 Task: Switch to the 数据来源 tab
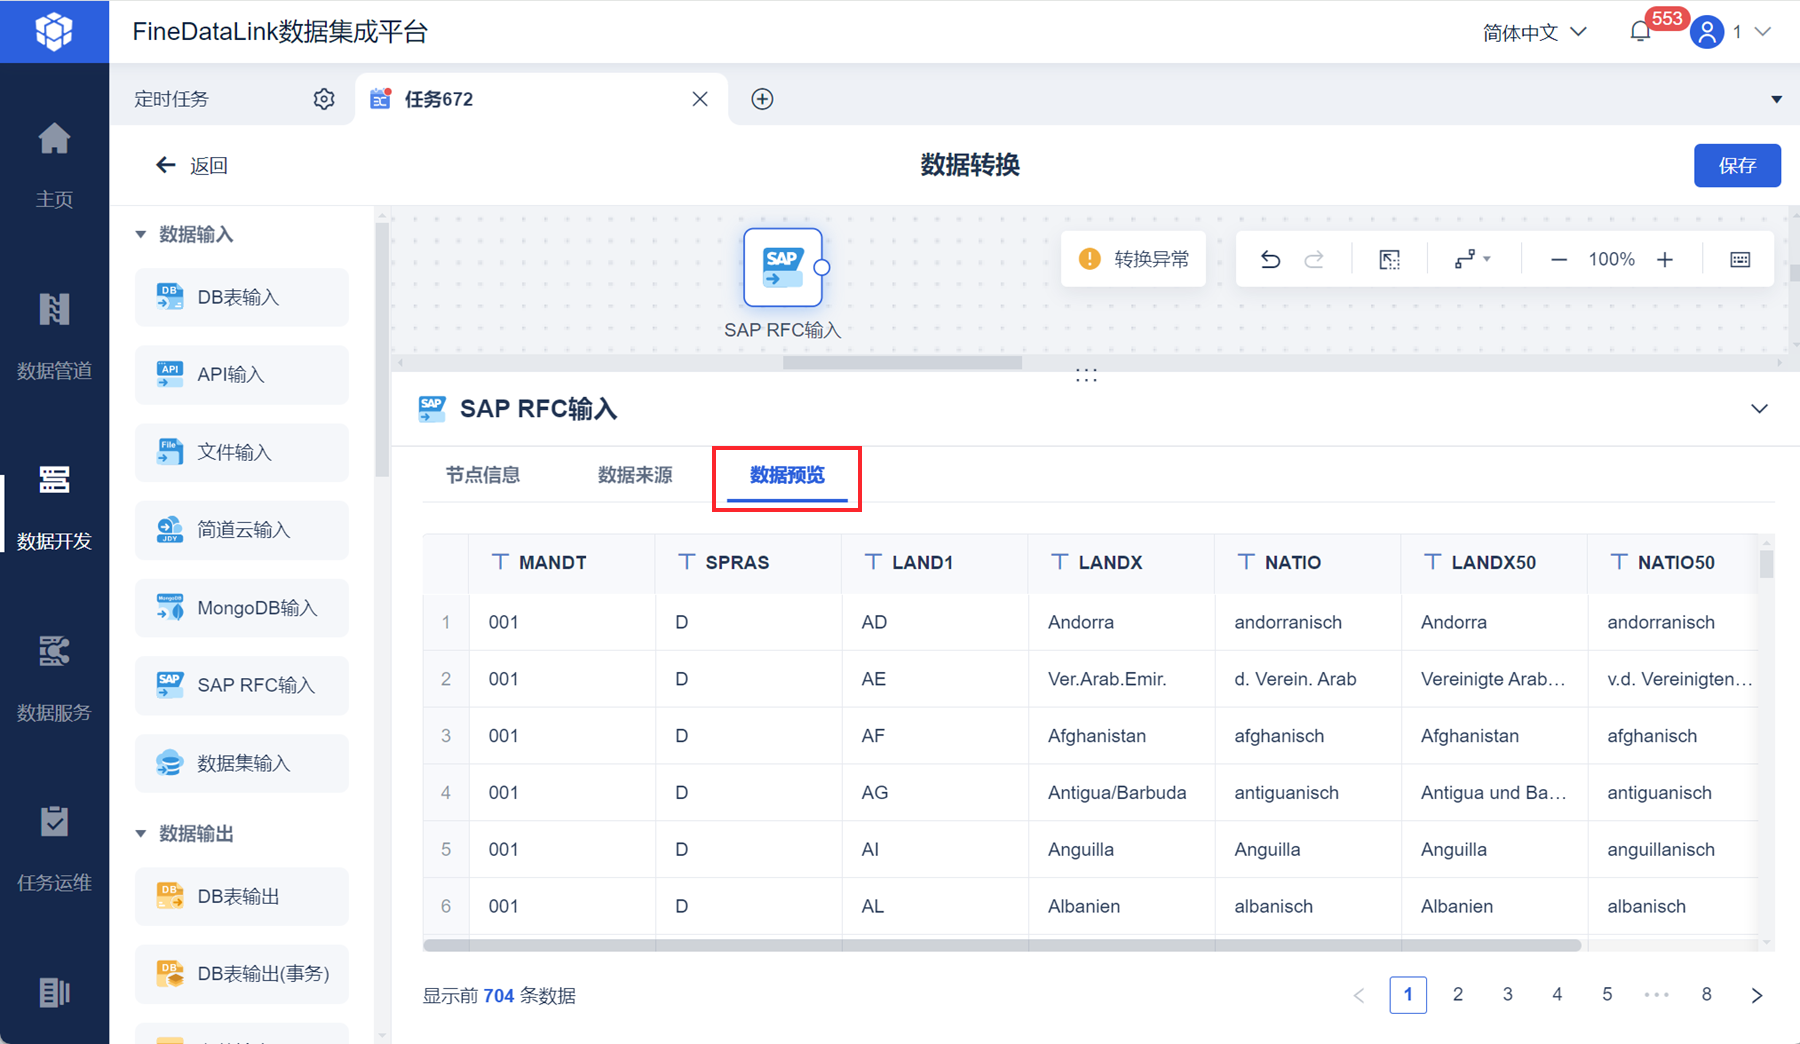pos(635,475)
